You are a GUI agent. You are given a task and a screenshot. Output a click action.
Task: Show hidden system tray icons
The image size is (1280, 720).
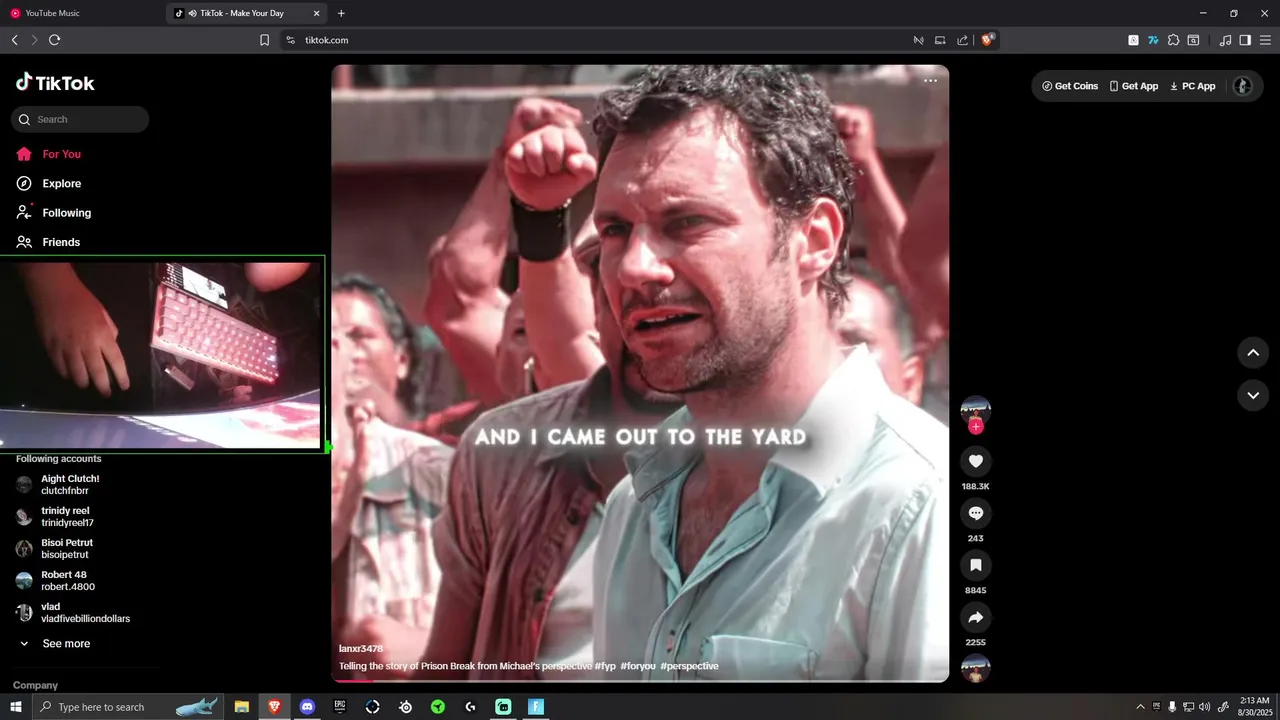1140,707
